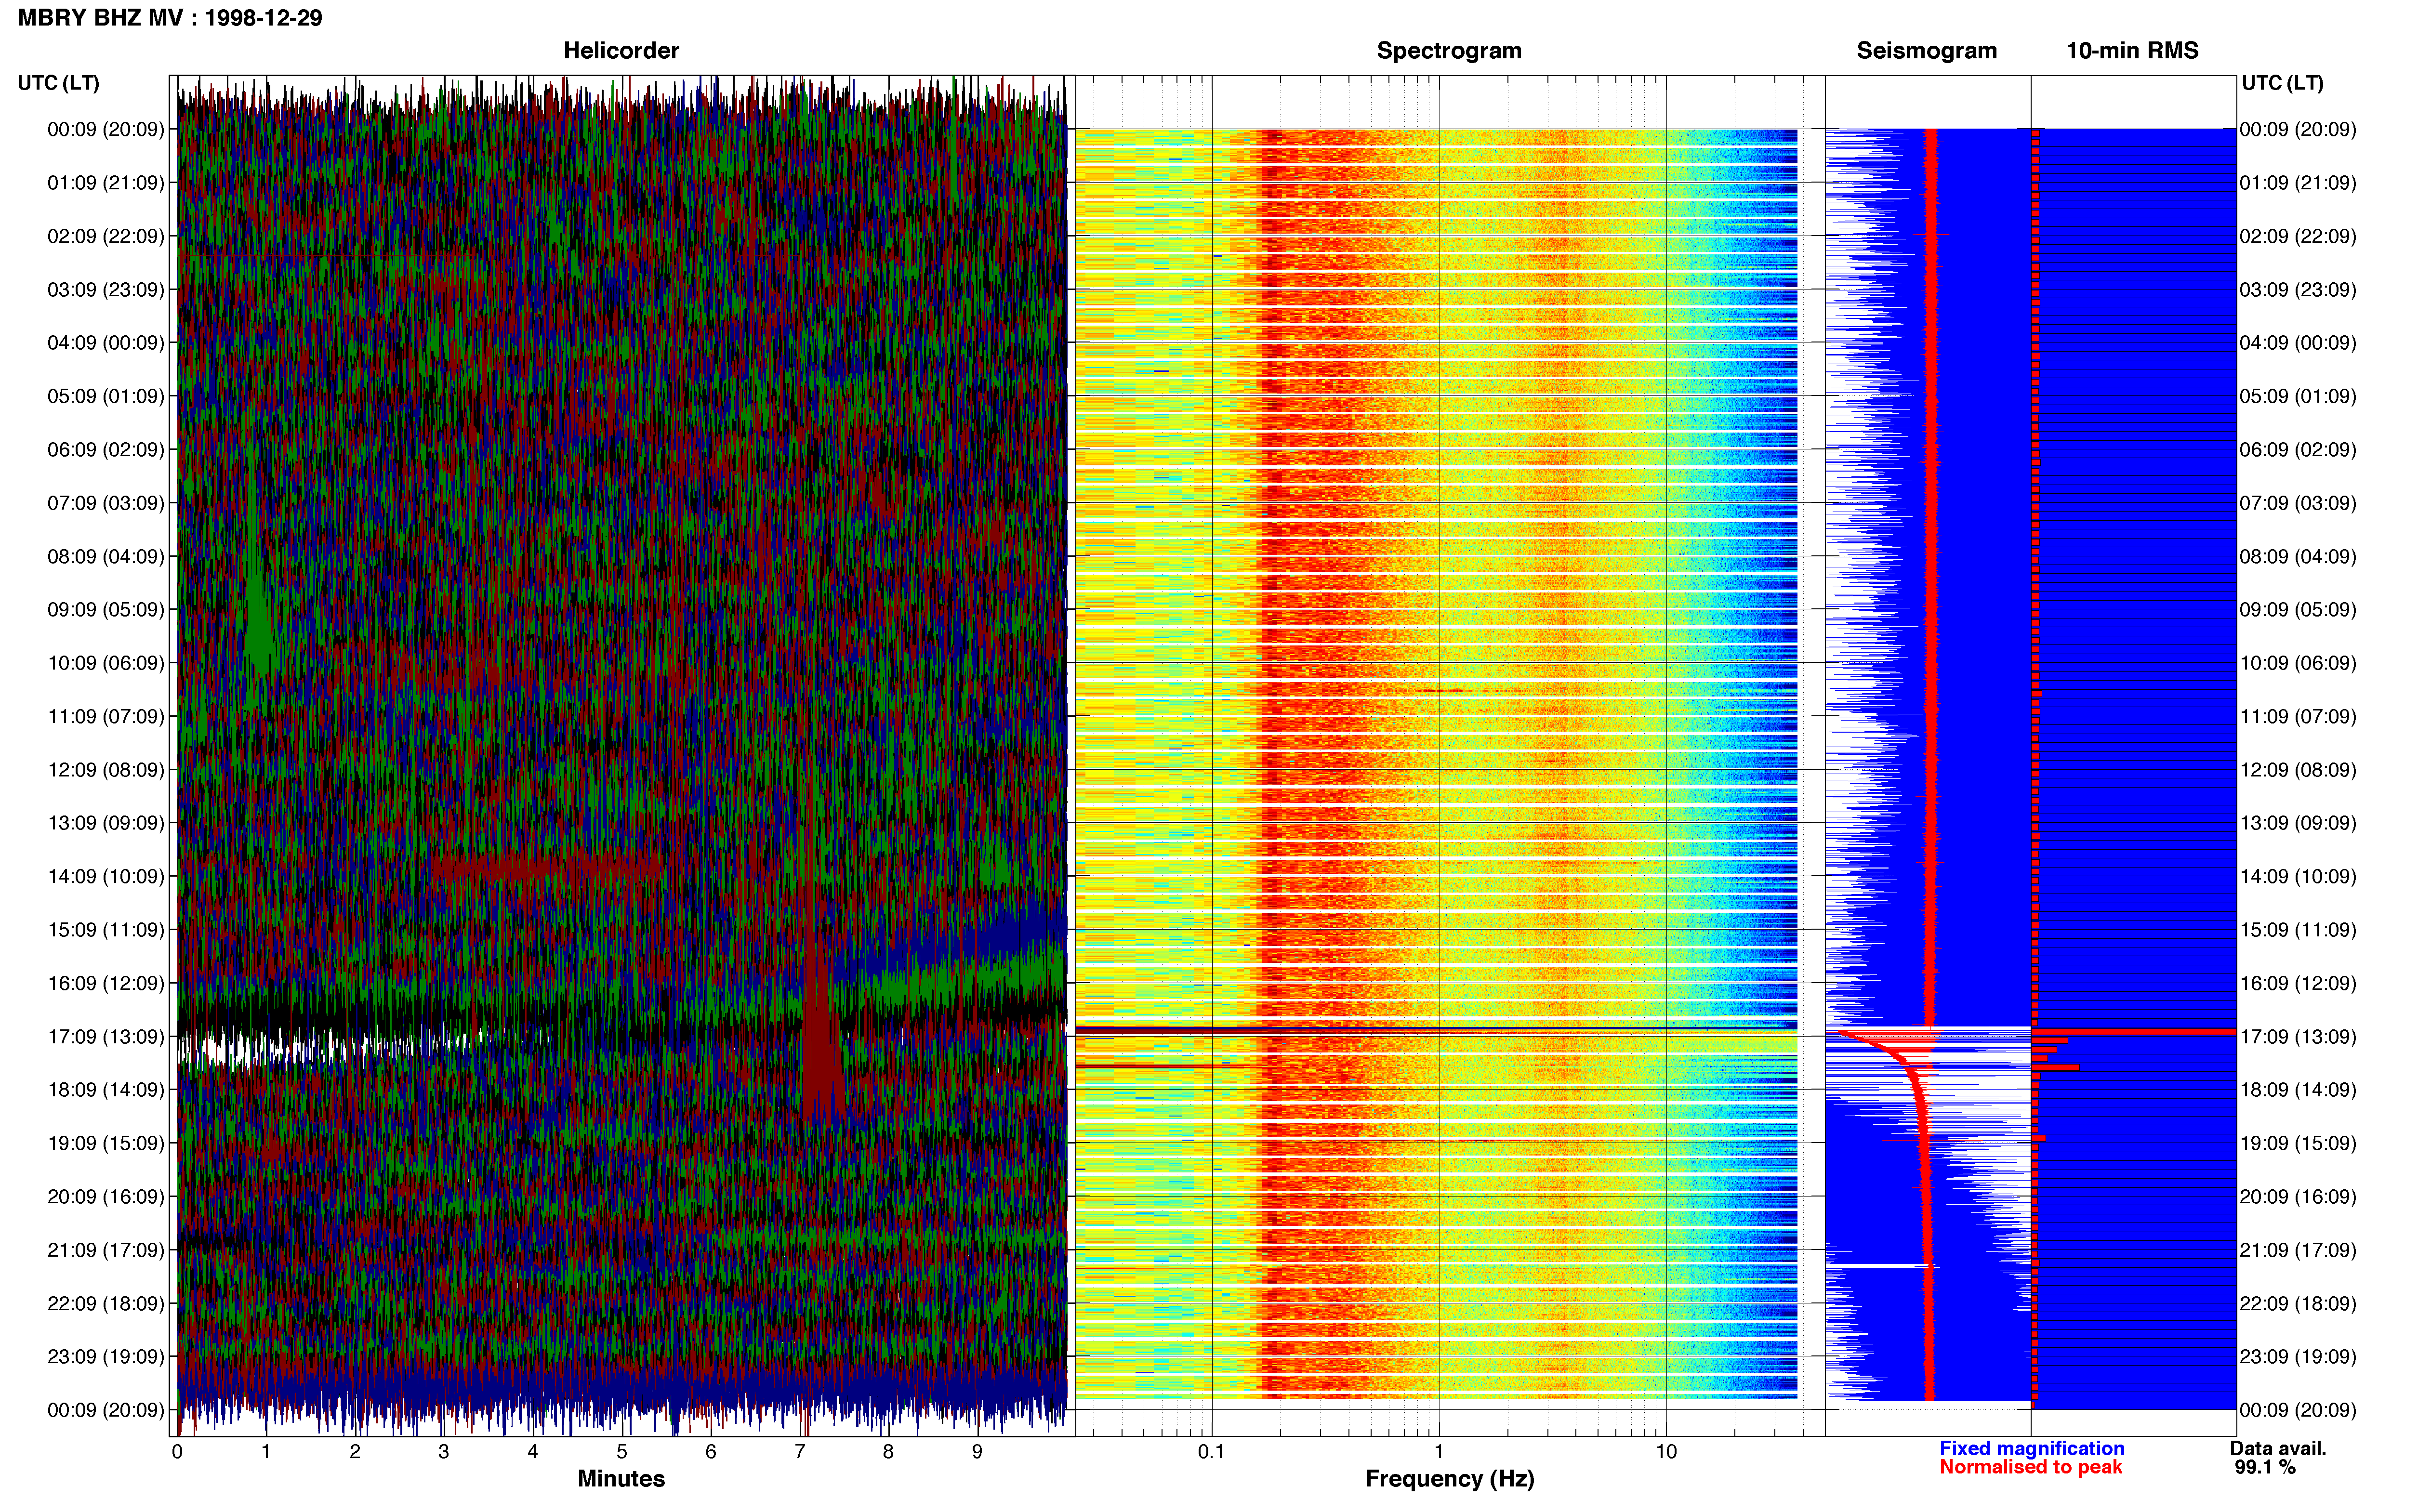This screenshot has width=2418, height=1512.
Task: Select the Helicorder panel heading
Action: (621, 50)
